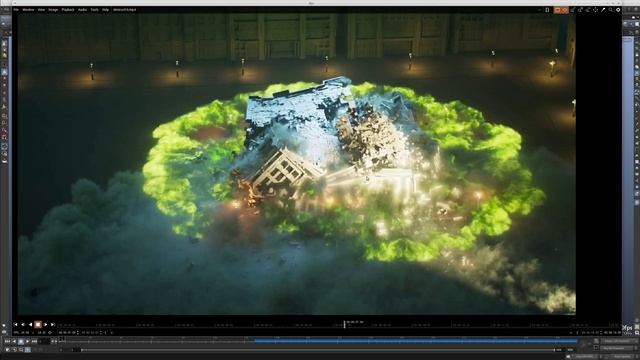Image resolution: width=640 pixels, height=360 pixels.
Task: Play backward in the MPlay viewer
Action: click(x=30, y=324)
